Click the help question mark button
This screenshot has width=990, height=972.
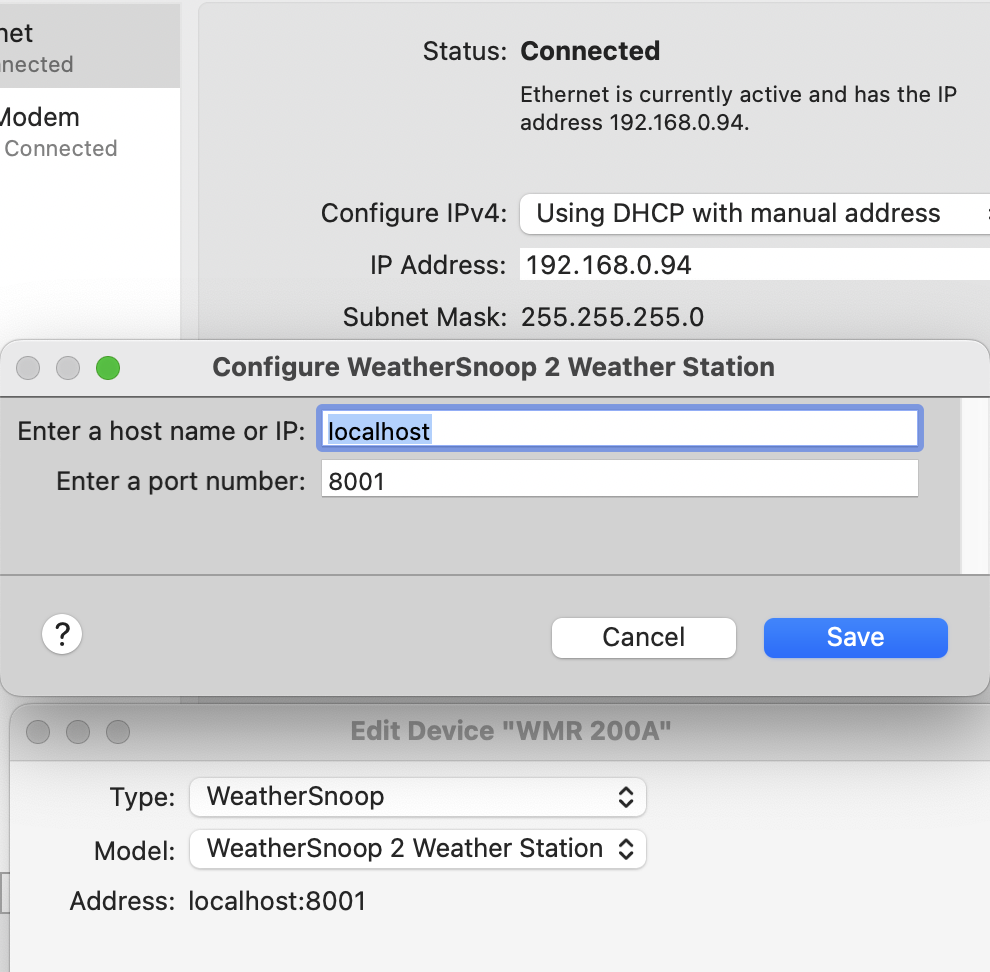tap(62, 634)
